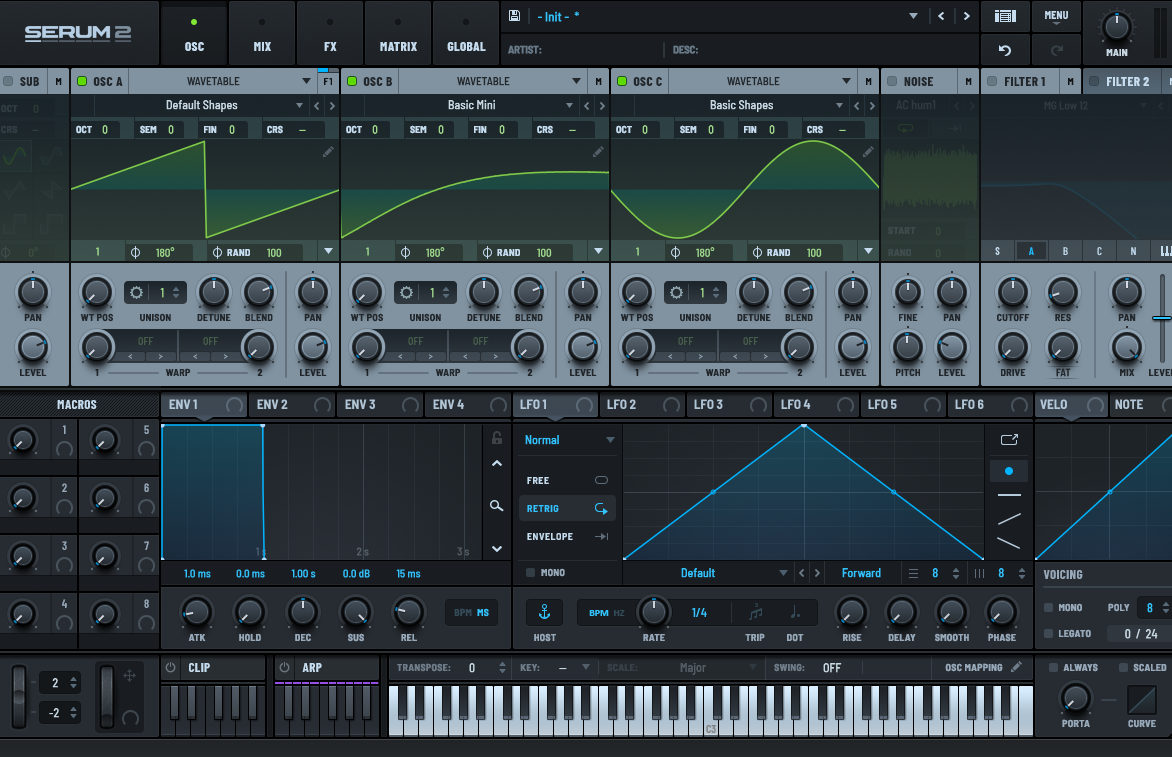
Task: Click the undo arrow icon
Action: click(1005, 49)
